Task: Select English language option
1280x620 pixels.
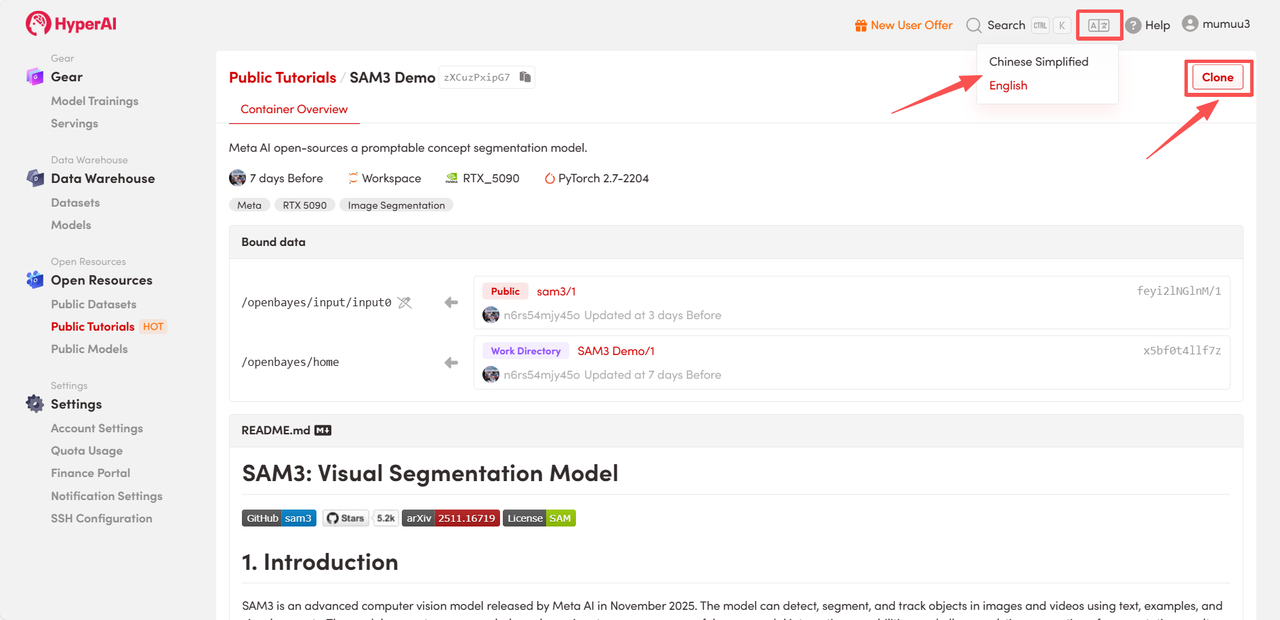Action: pos(1008,85)
